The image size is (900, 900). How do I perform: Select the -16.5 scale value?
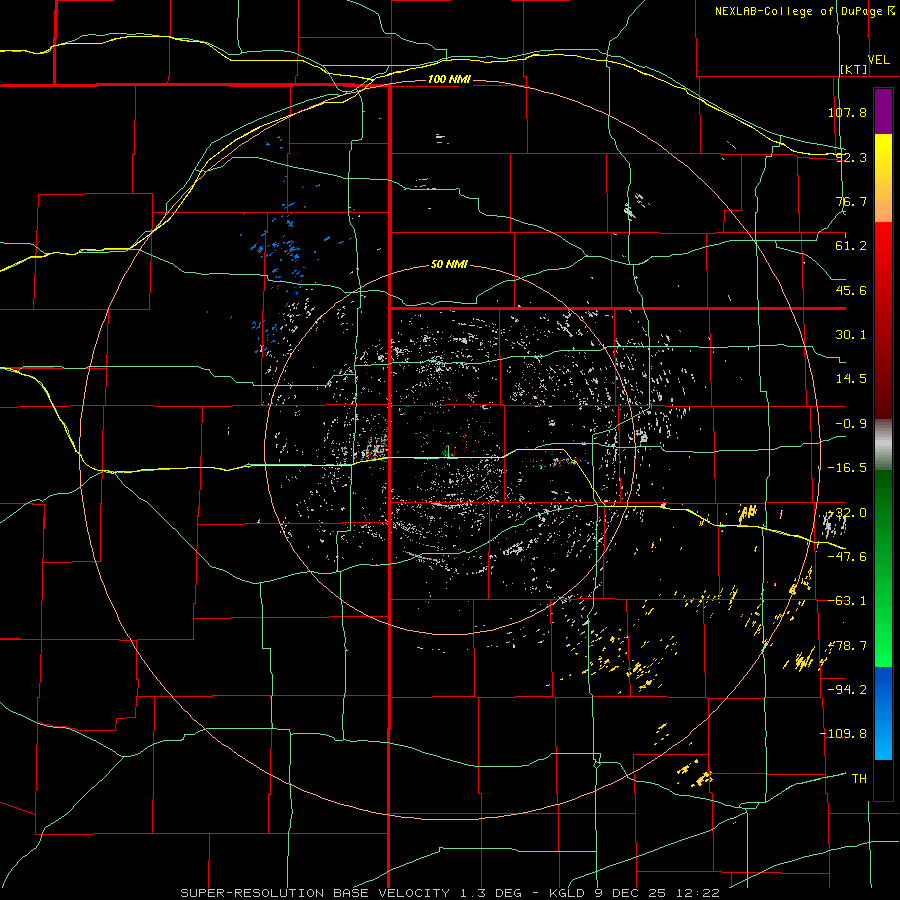[x=847, y=468]
